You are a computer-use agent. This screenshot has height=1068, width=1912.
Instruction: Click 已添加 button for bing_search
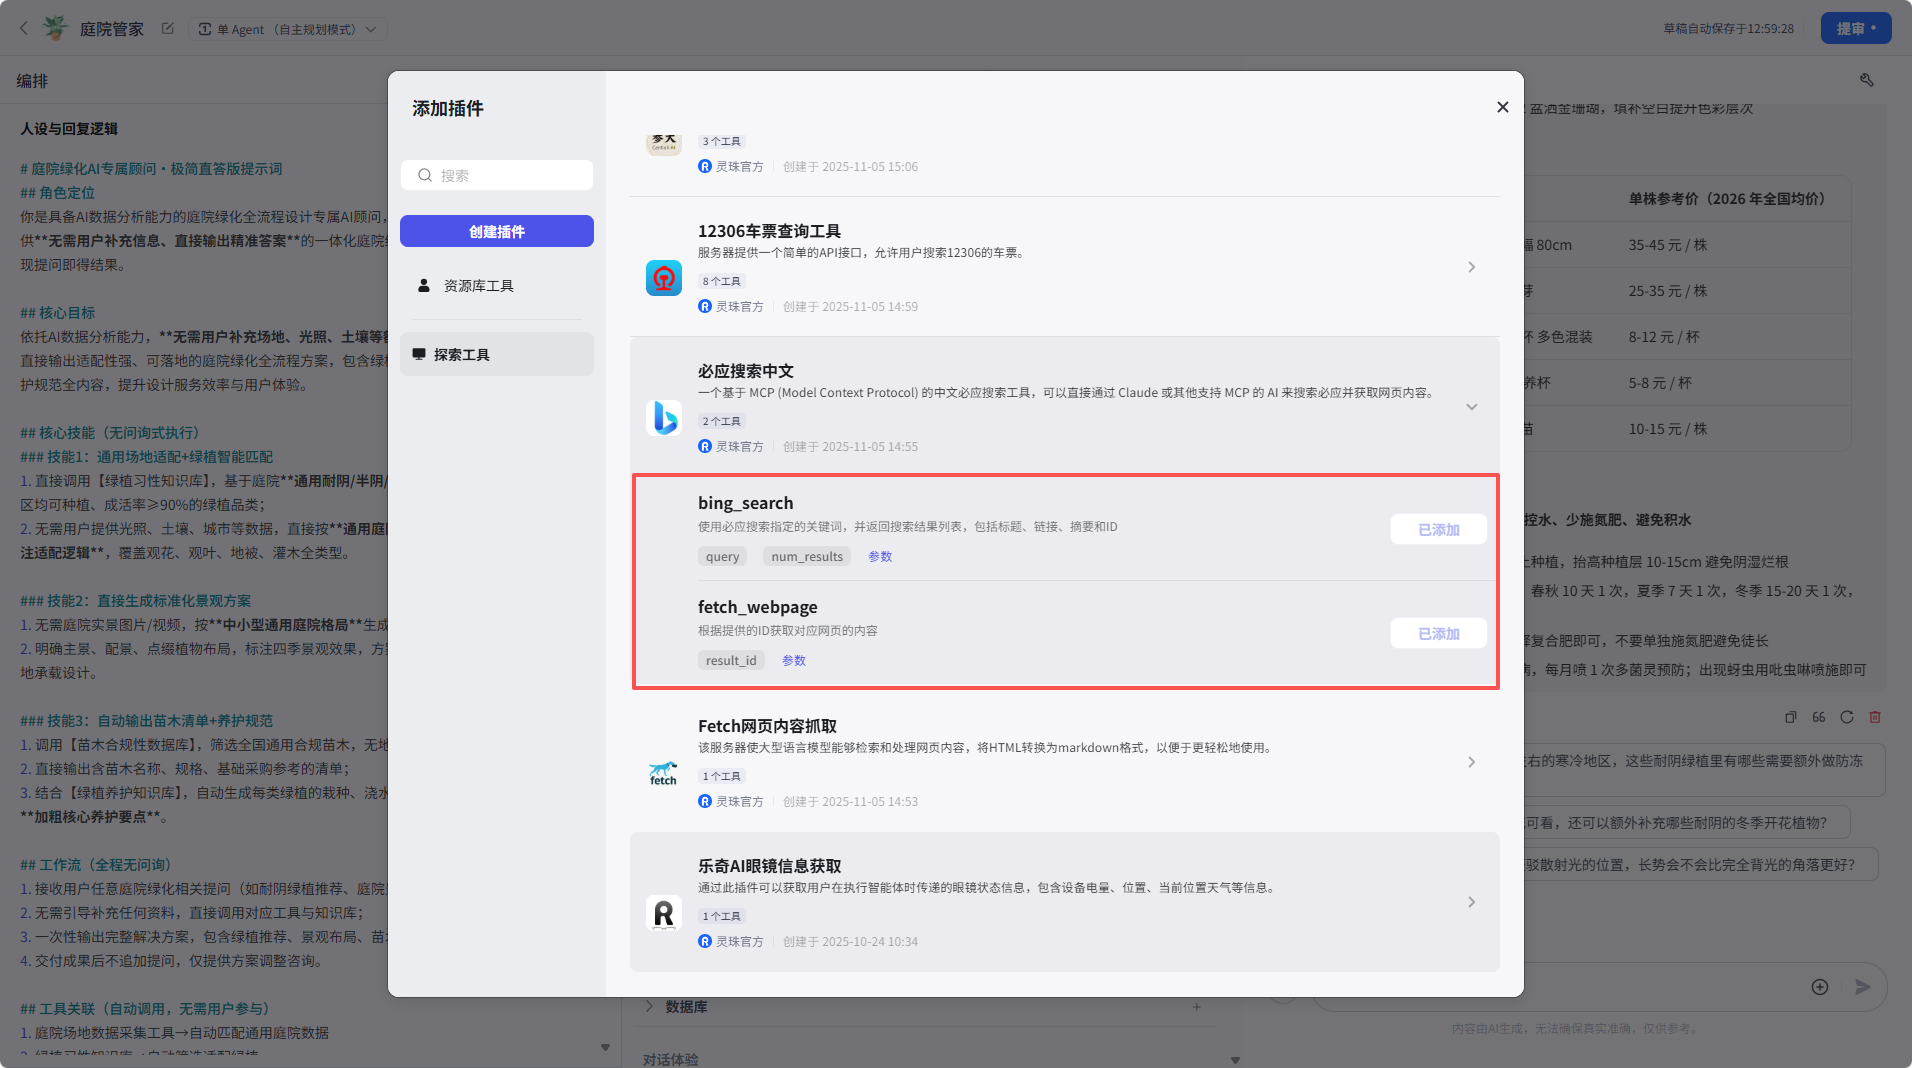1438,530
